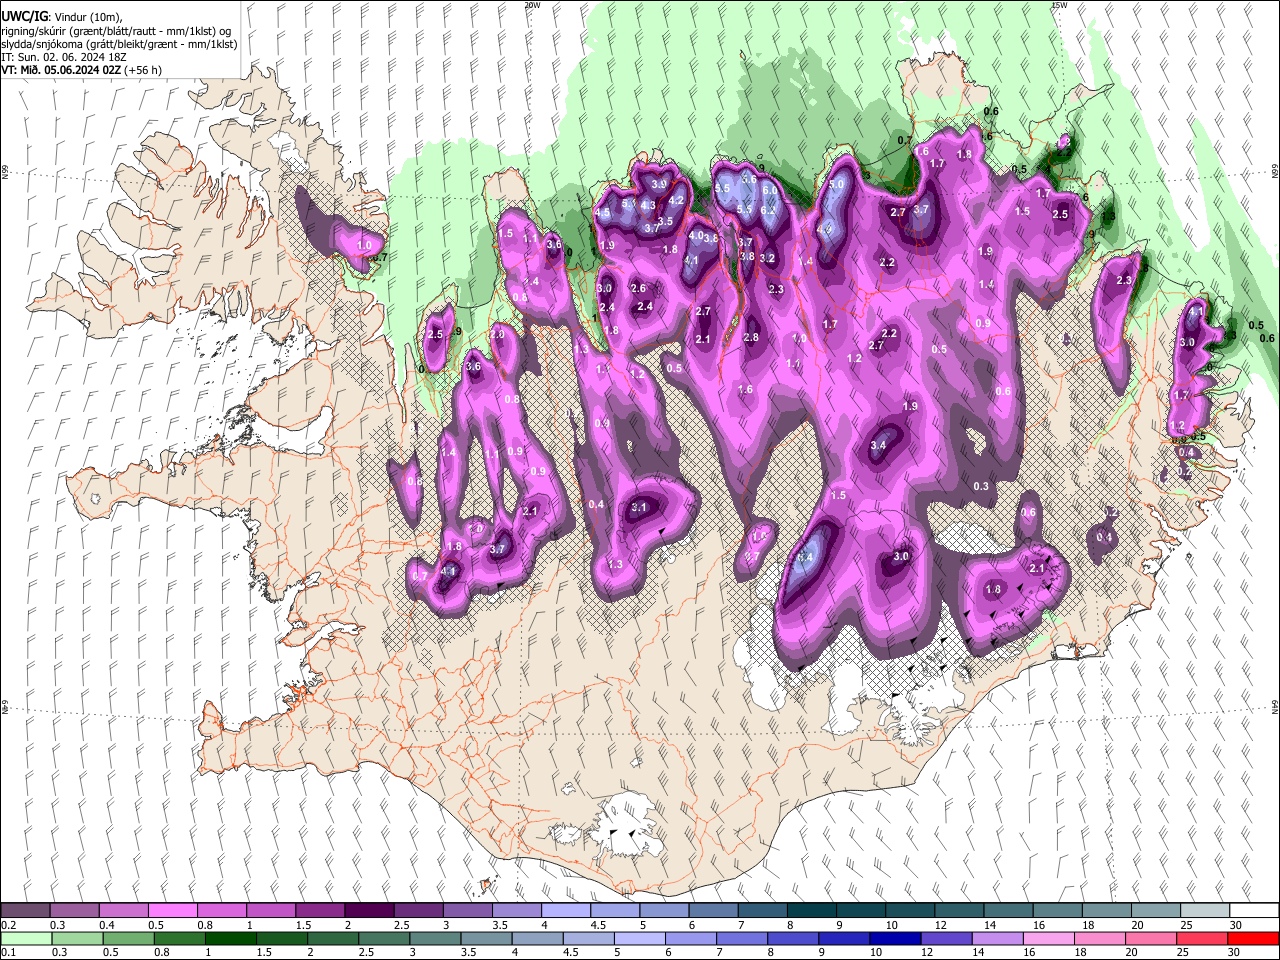Click the '12' label in upper legend row

click(939, 925)
